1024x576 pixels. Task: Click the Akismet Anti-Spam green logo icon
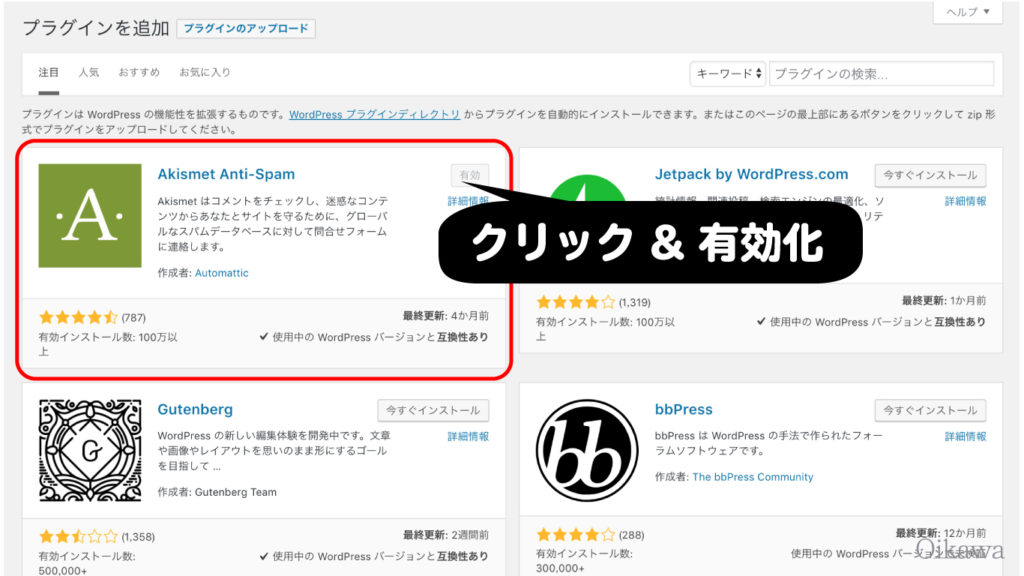click(x=89, y=215)
